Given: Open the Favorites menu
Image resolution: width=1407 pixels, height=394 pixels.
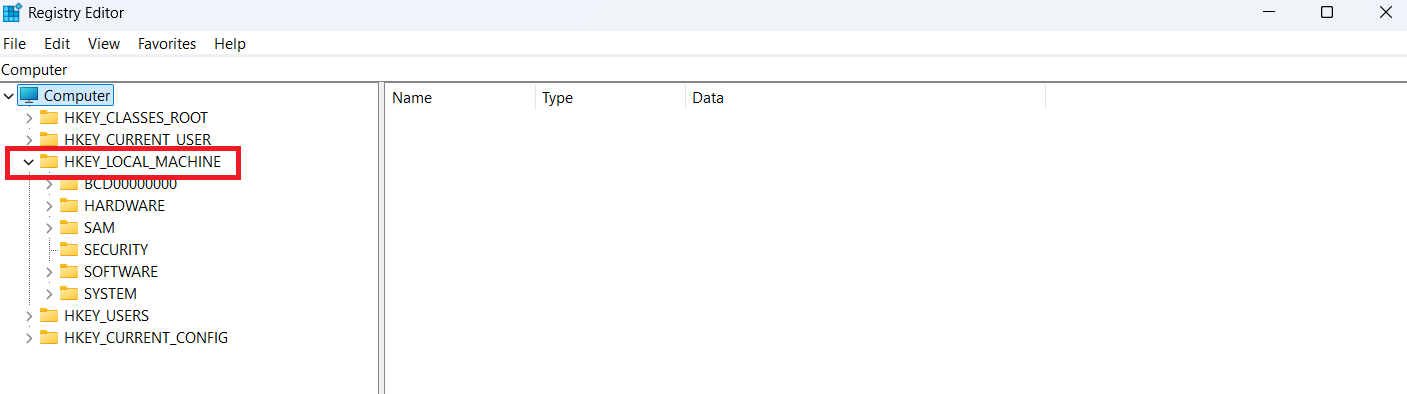Looking at the screenshot, I should [167, 44].
